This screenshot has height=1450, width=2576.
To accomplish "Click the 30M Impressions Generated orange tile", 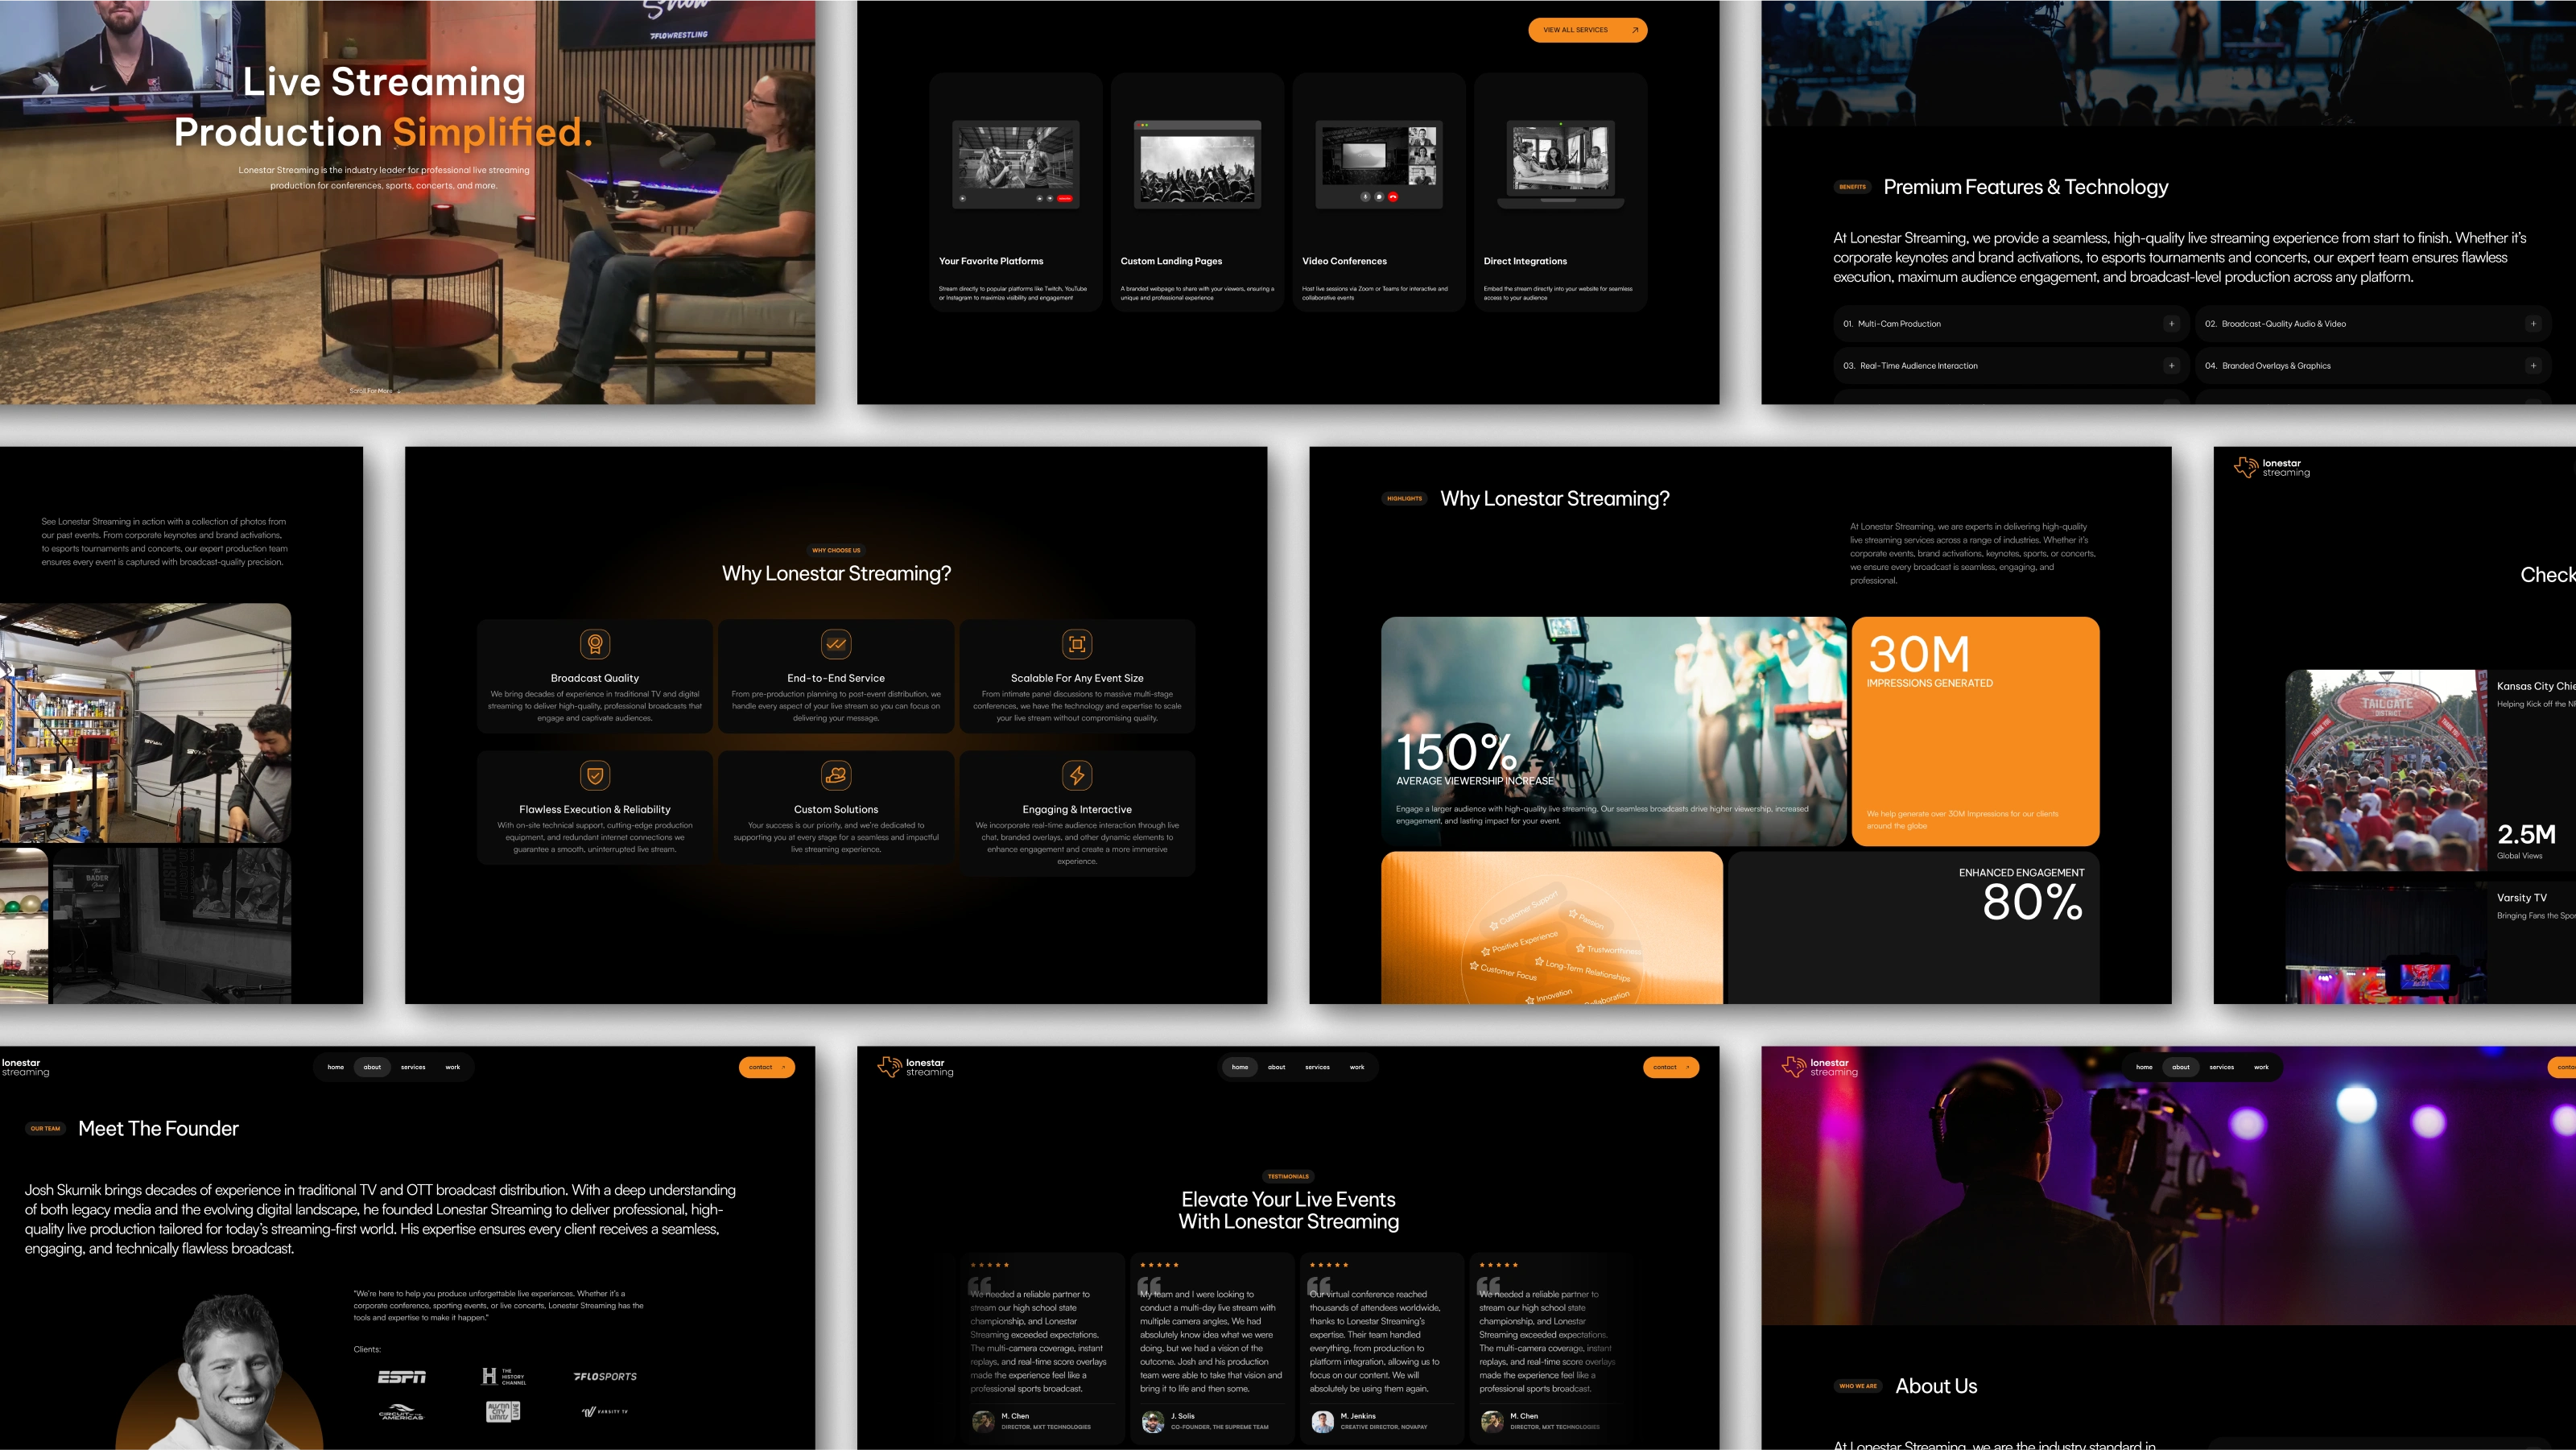I will coord(1975,731).
